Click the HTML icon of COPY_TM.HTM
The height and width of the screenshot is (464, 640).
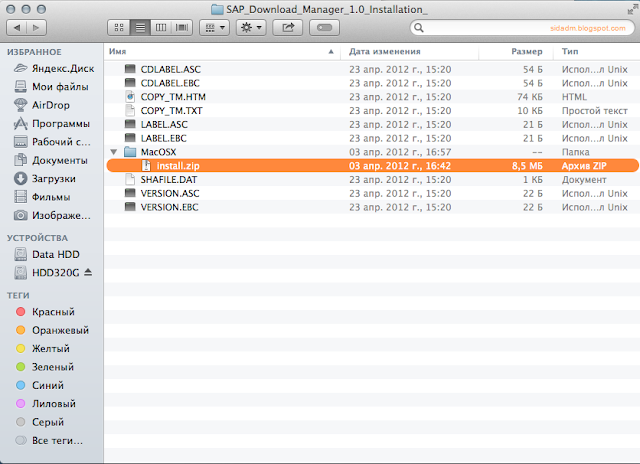130,97
